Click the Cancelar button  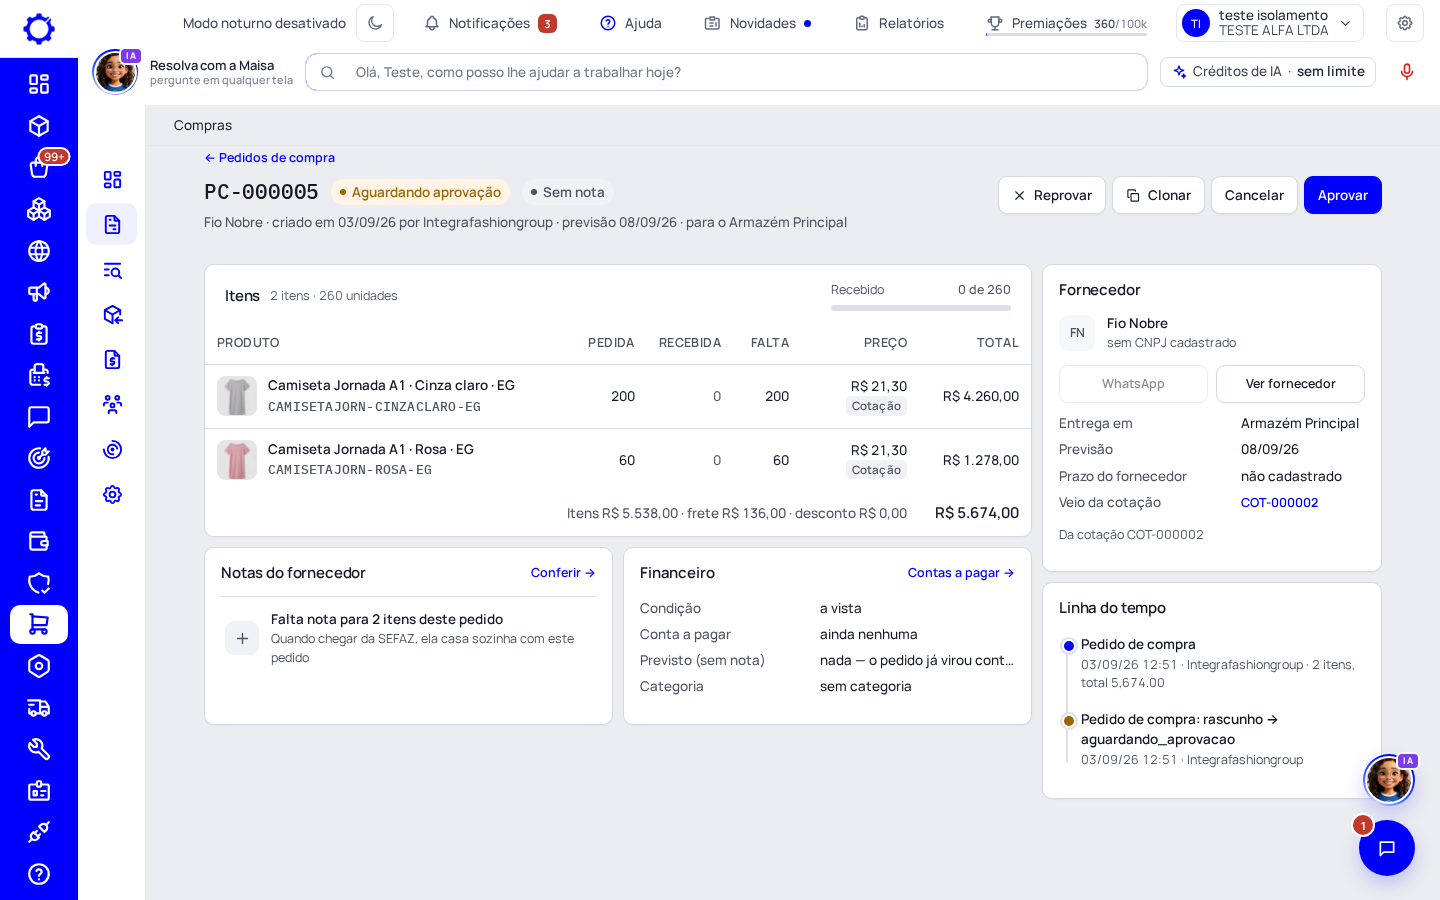tap(1254, 195)
